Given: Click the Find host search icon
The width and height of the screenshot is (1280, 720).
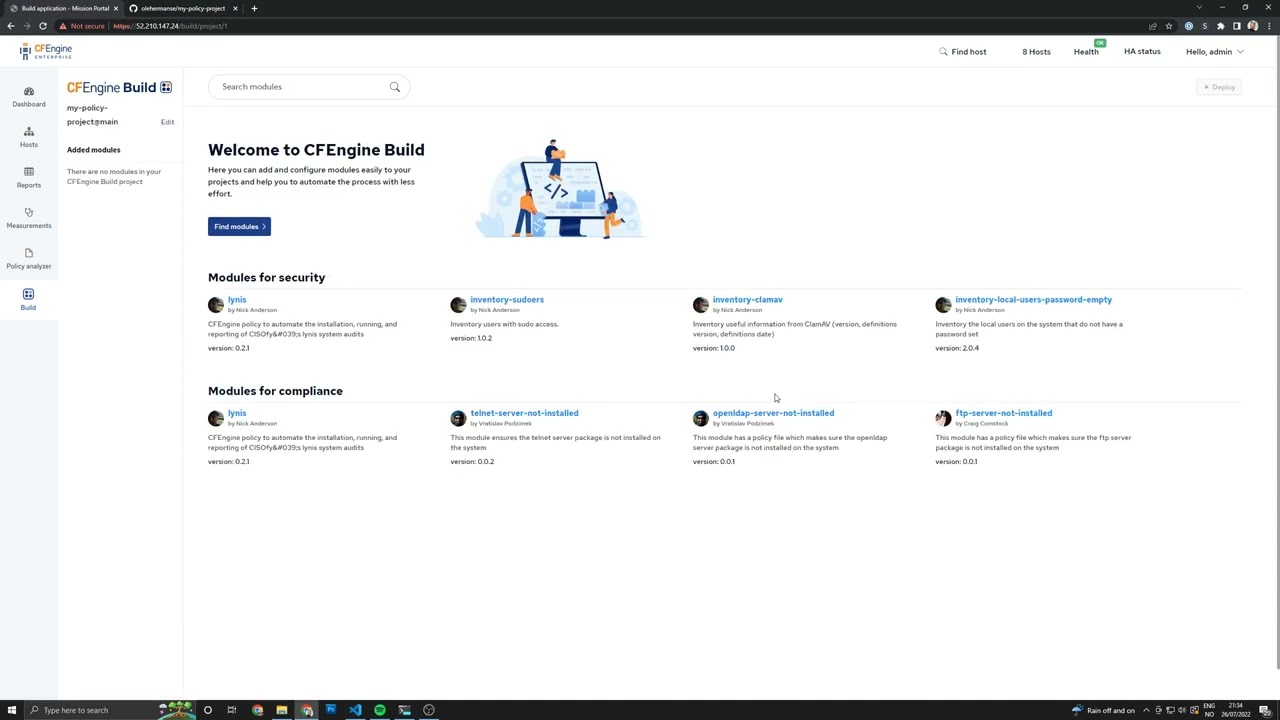Looking at the screenshot, I should [943, 51].
